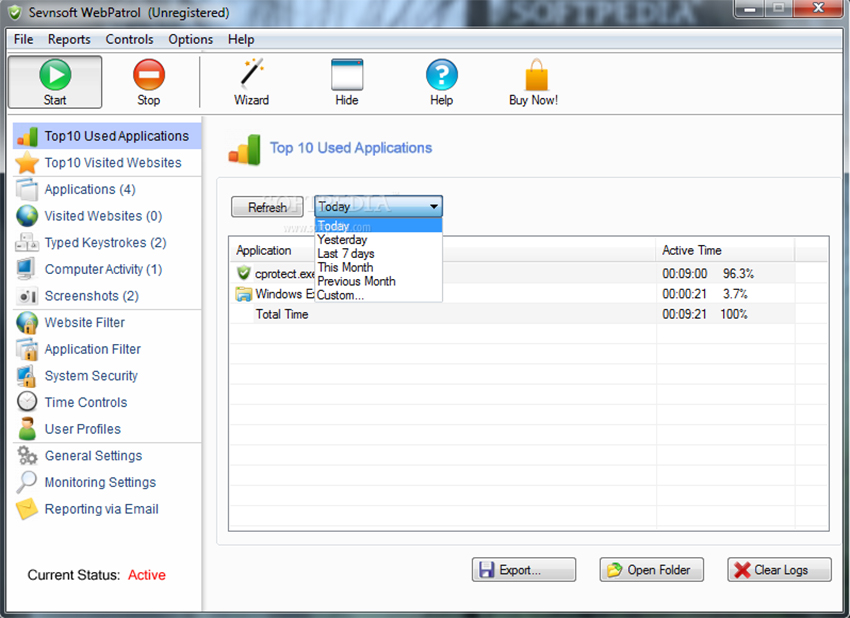The width and height of the screenshot is (850, 618).
Task: Click the Total Time row label
Action: [282, 314]
